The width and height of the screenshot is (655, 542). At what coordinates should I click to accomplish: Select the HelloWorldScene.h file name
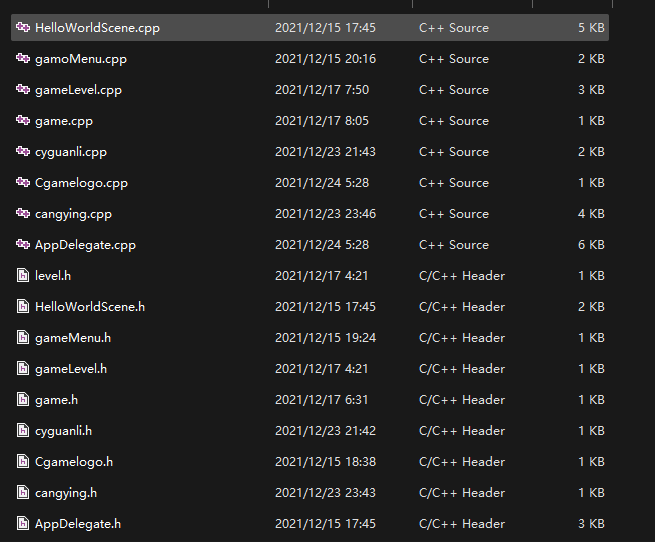click(89, 307)
